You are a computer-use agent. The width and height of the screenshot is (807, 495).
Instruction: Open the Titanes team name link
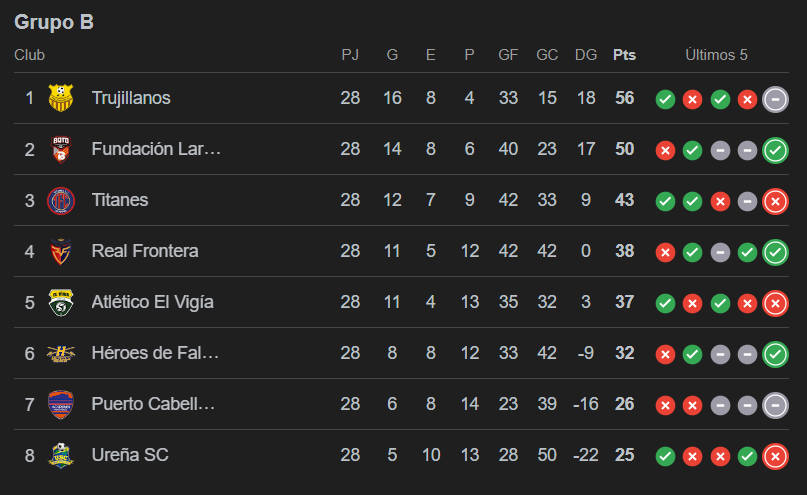(x=120, y=200)
